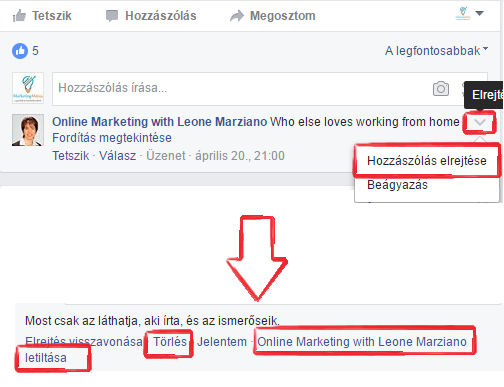Click the április 20., 21:00 timestamp
The height and width of the screenshot is (387, 504).
click(240, 156)
